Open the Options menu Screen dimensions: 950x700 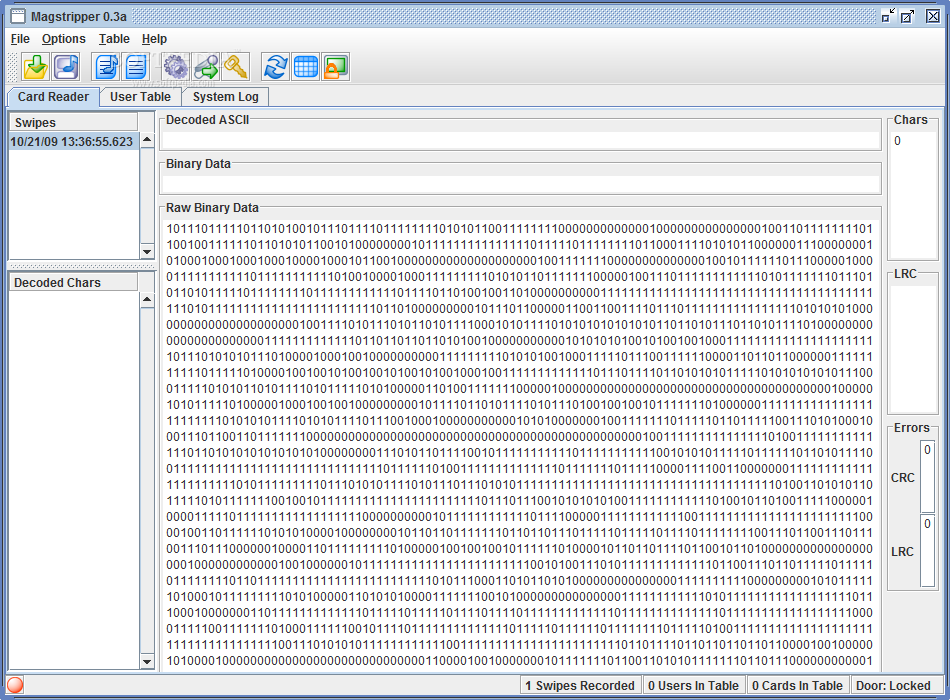64,39
